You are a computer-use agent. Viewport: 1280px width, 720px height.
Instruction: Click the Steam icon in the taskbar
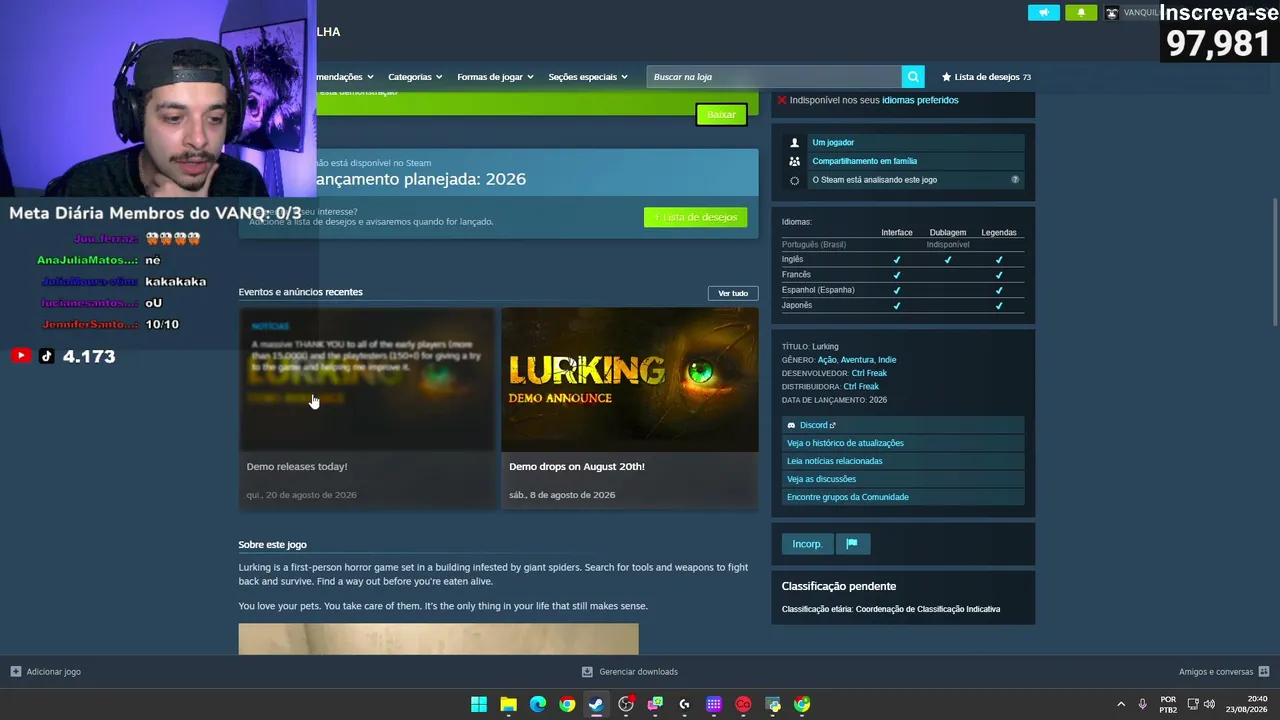pyautogui.click(x=596, y=704)
